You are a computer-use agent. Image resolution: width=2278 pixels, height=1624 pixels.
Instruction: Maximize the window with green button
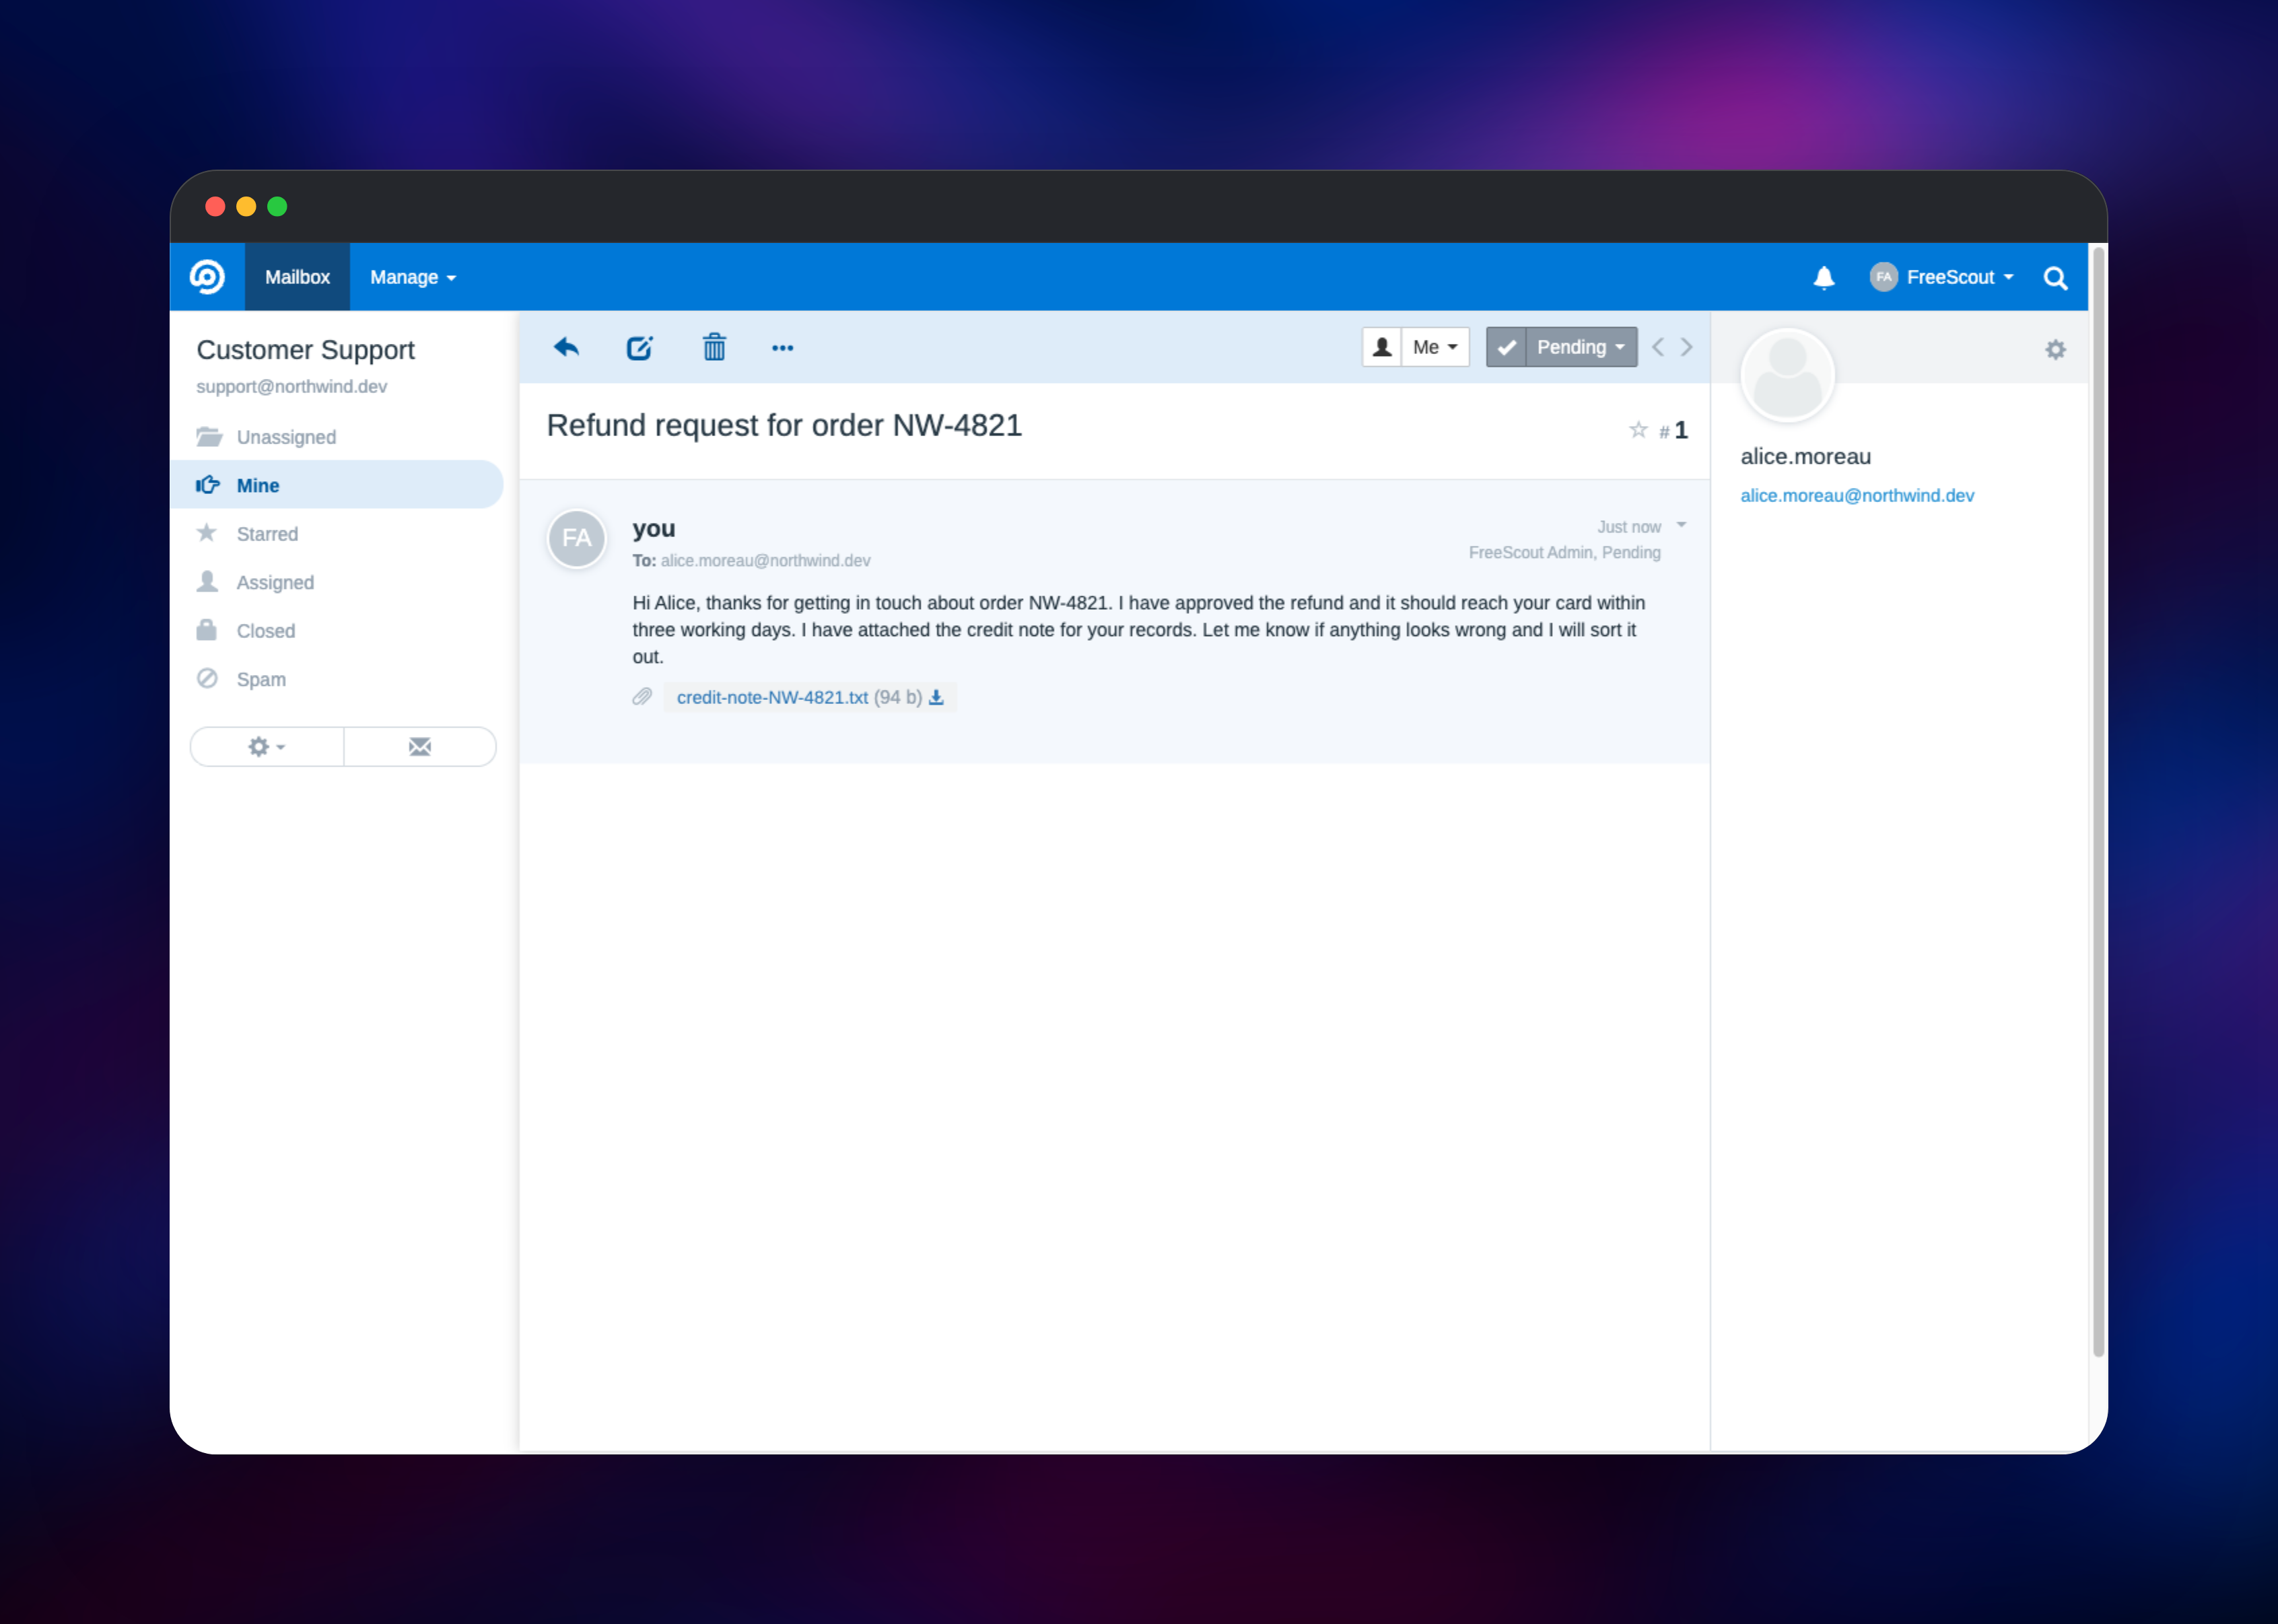point(277,206)
